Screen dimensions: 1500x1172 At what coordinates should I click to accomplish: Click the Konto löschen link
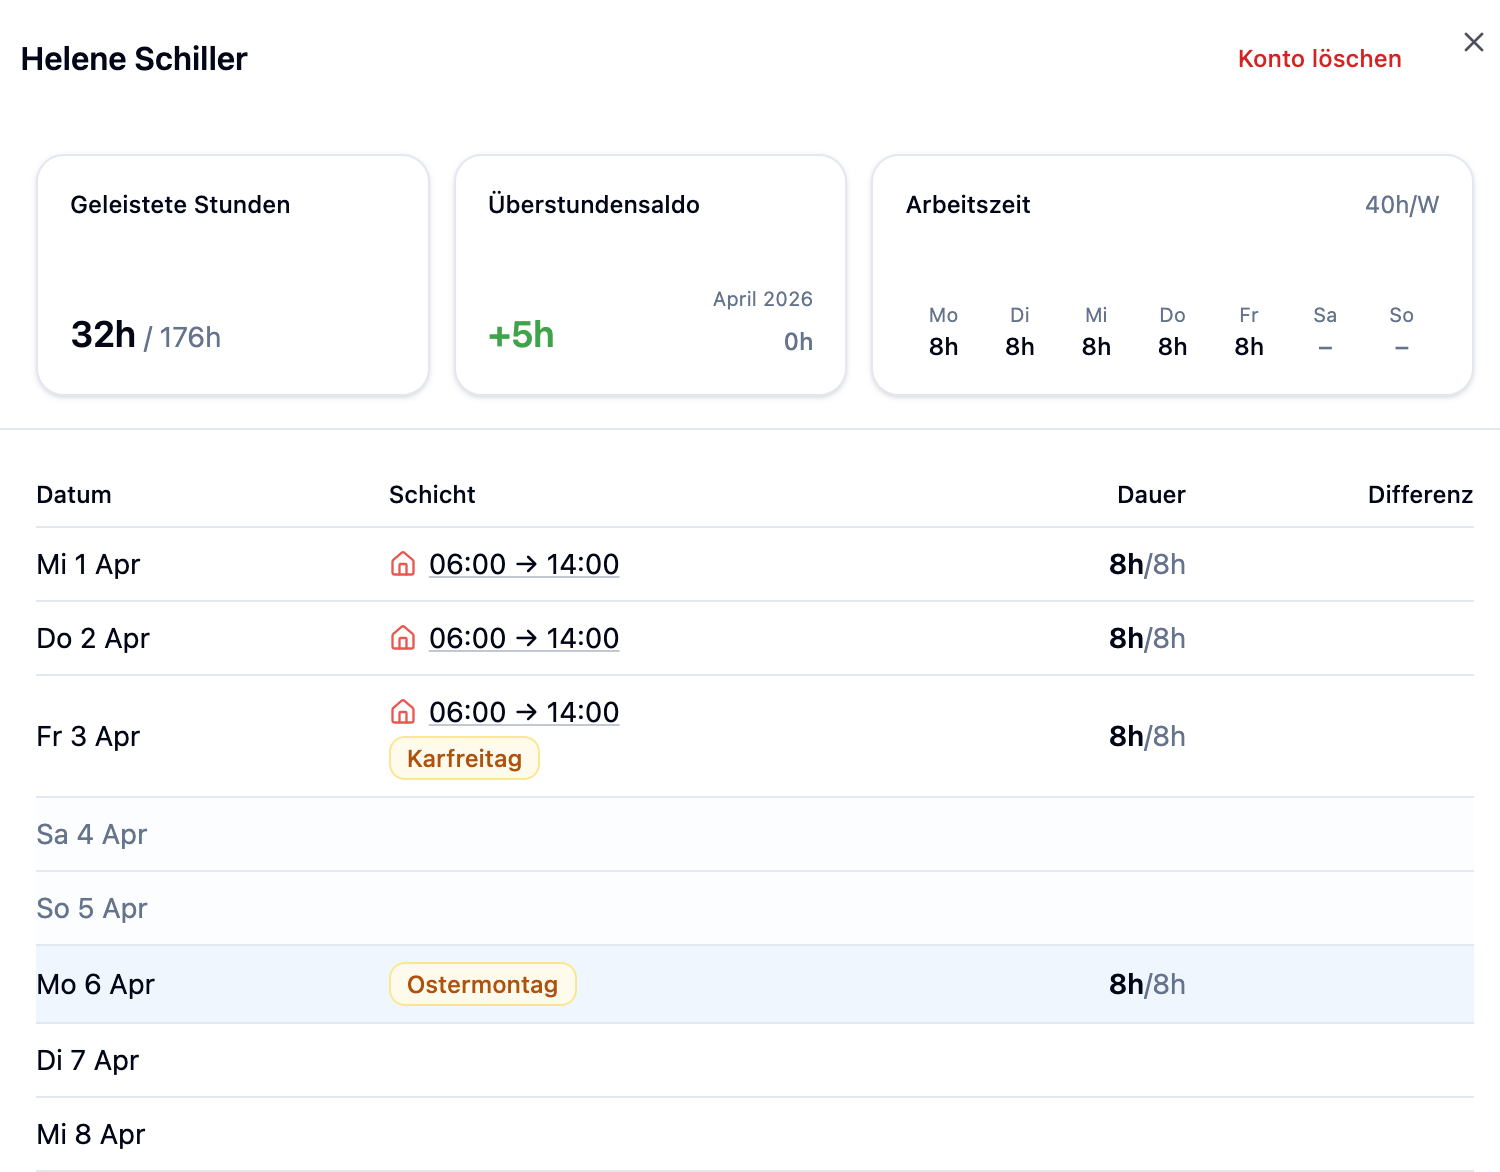pyautogui.click(x=1319, y=59)
